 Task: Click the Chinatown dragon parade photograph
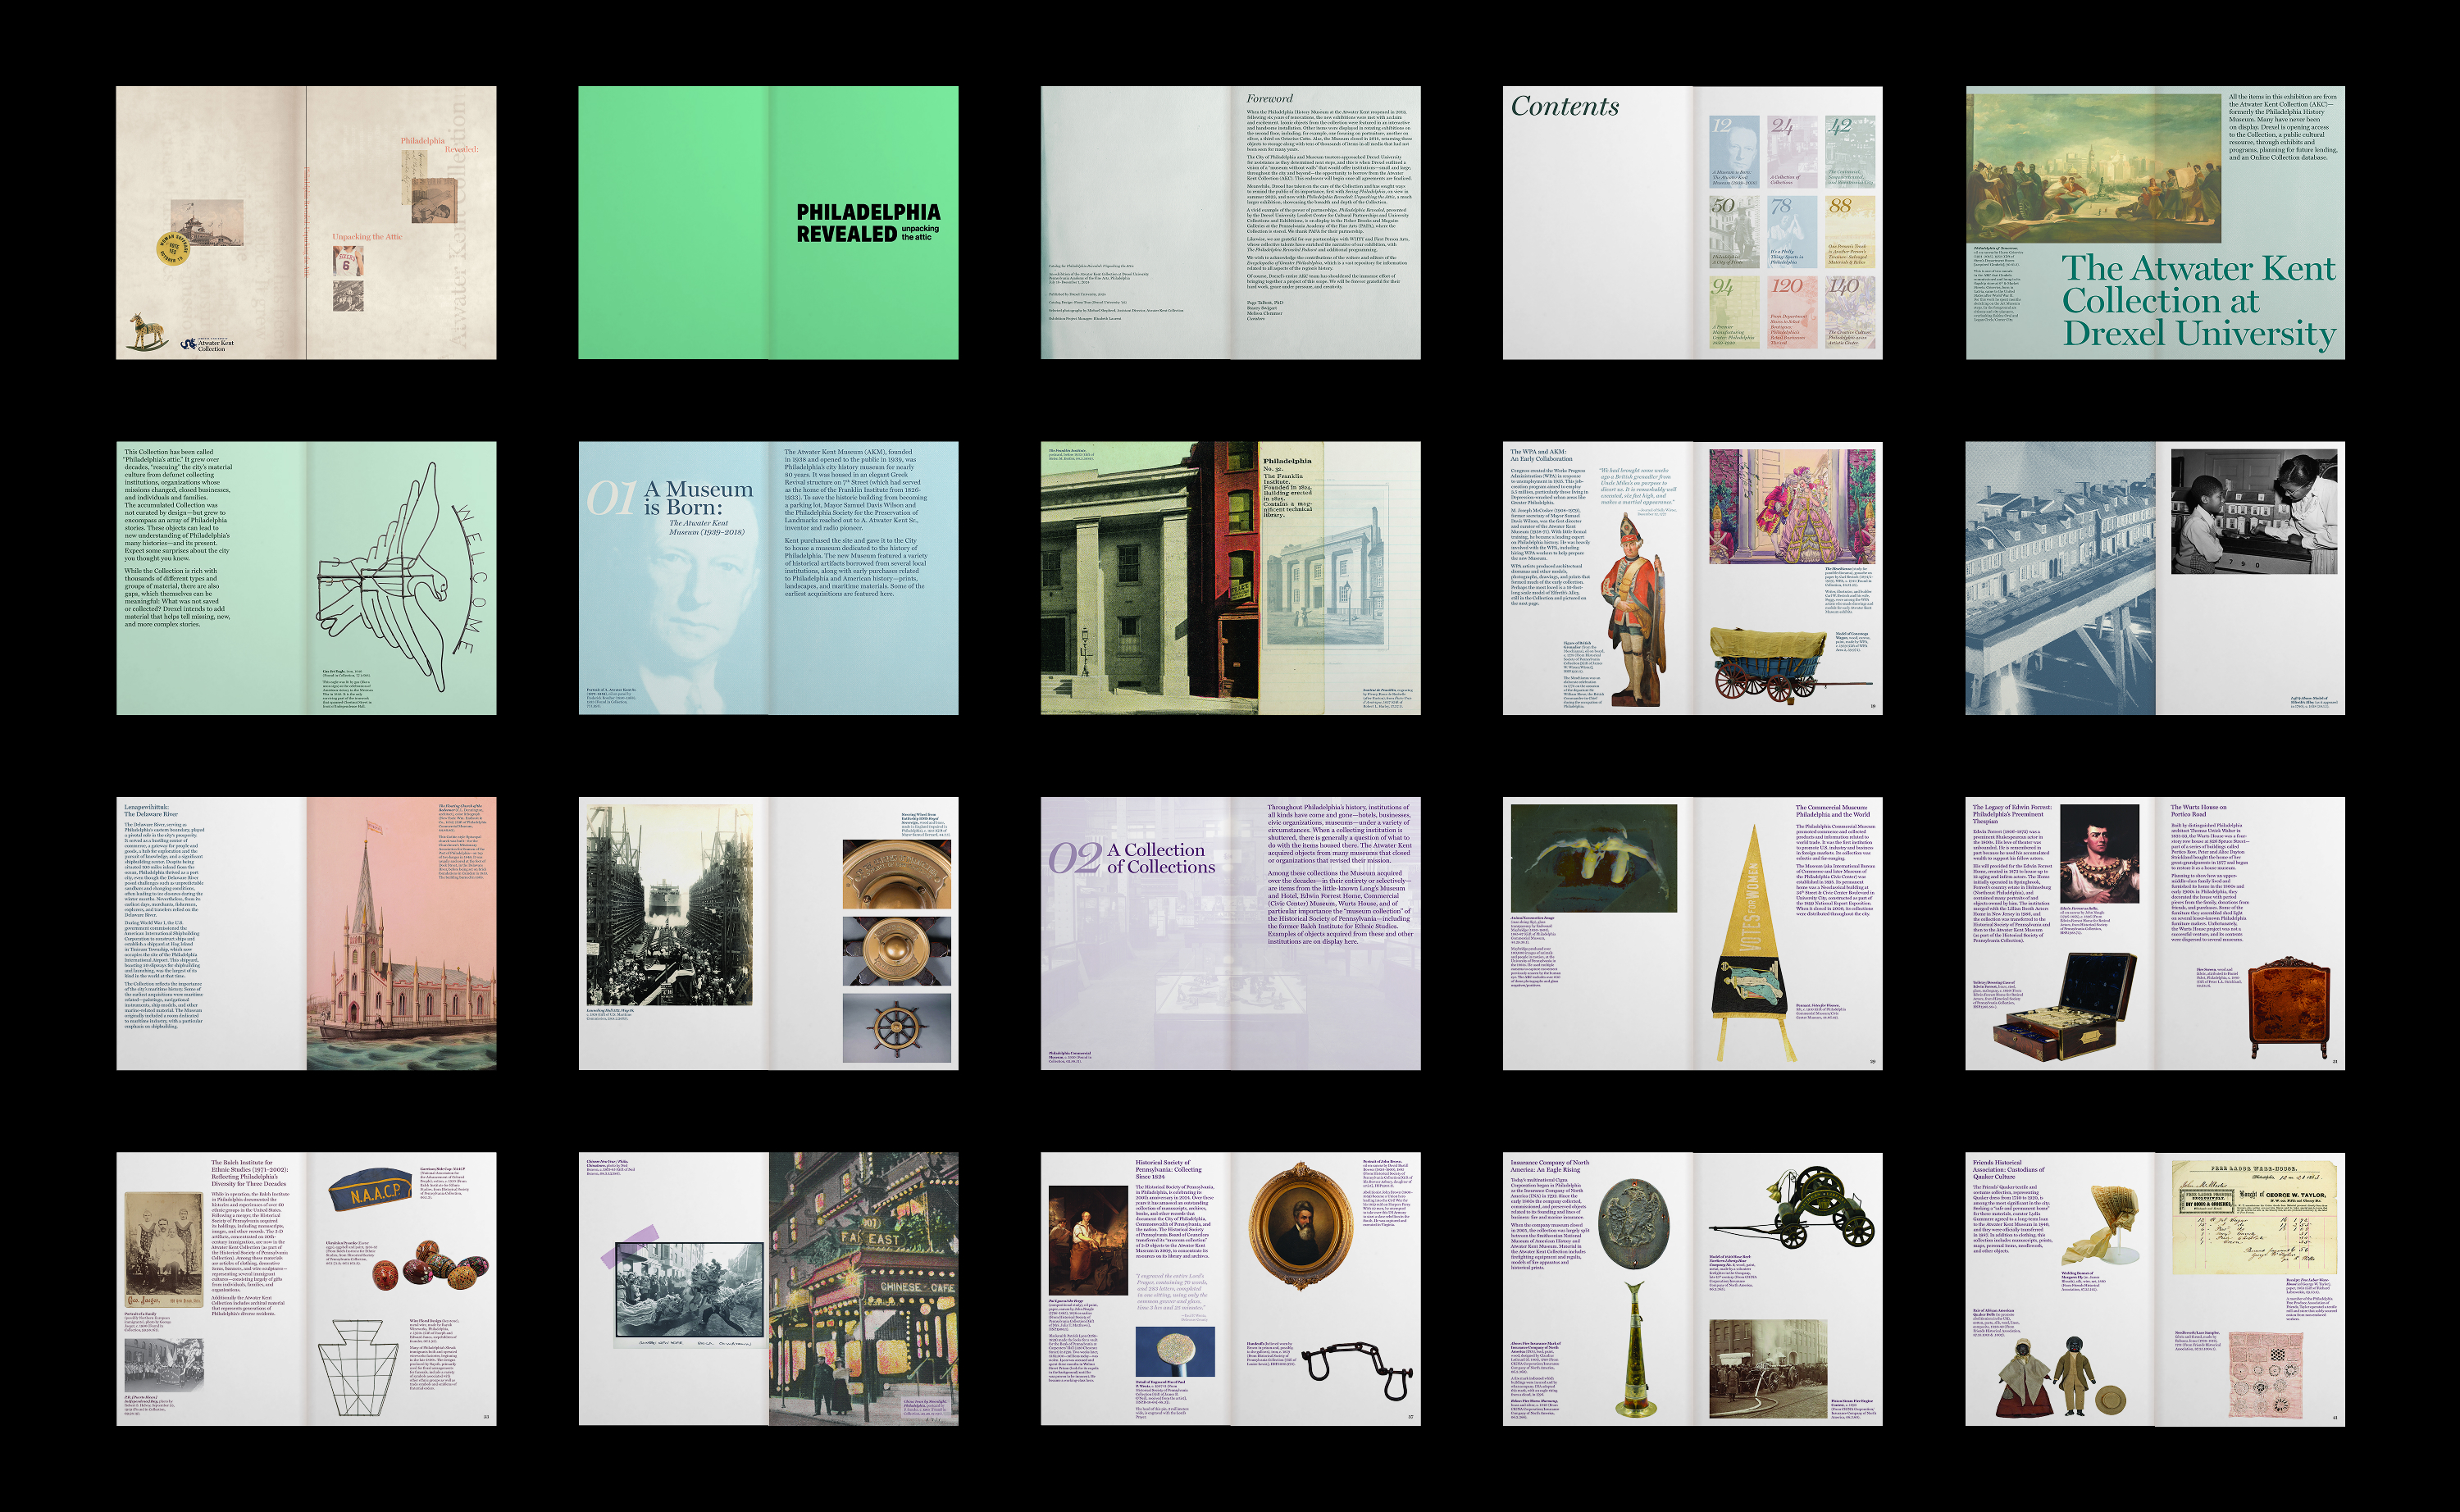pos(689,1290)
